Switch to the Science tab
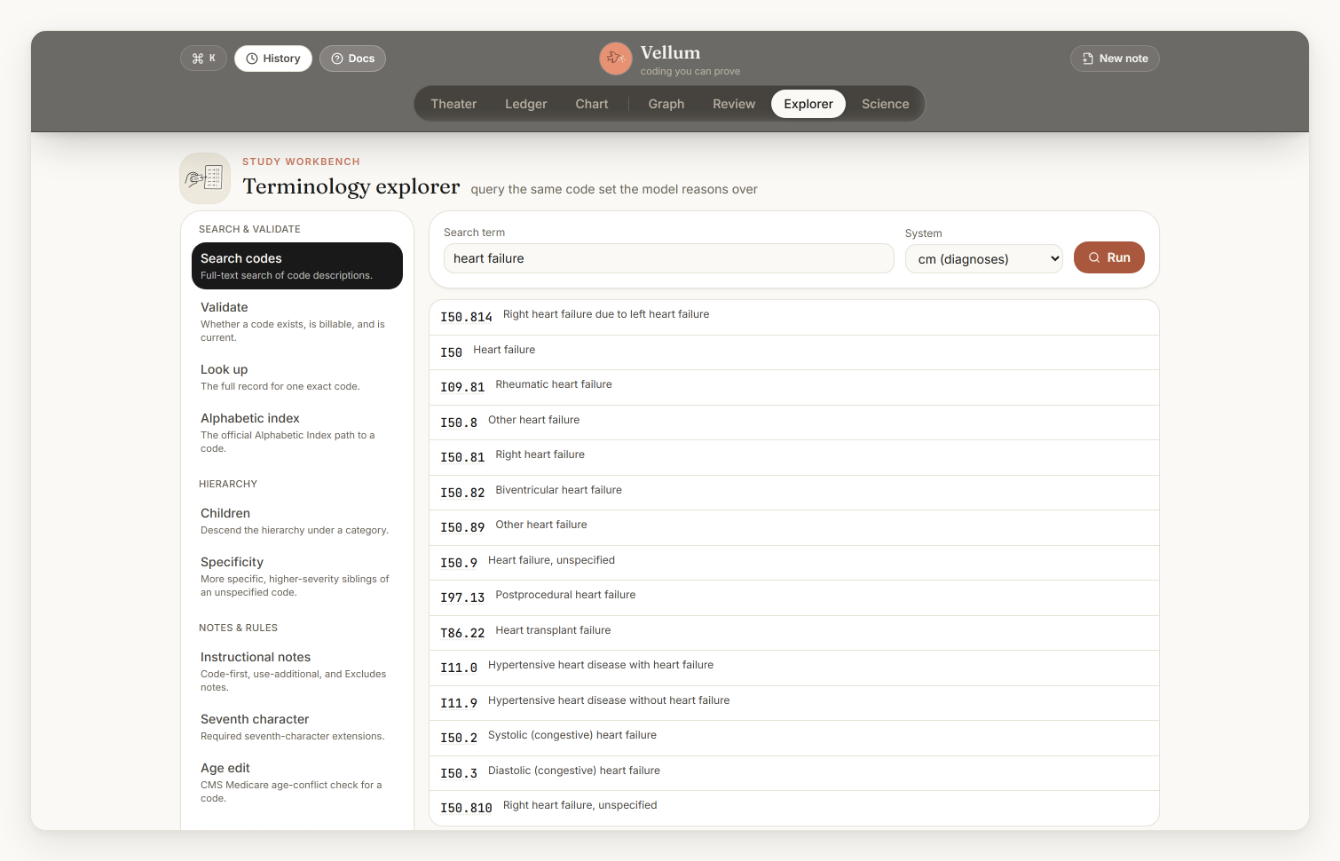The image size is (1340, 861). pyautogui.click(x=885, y=104)
